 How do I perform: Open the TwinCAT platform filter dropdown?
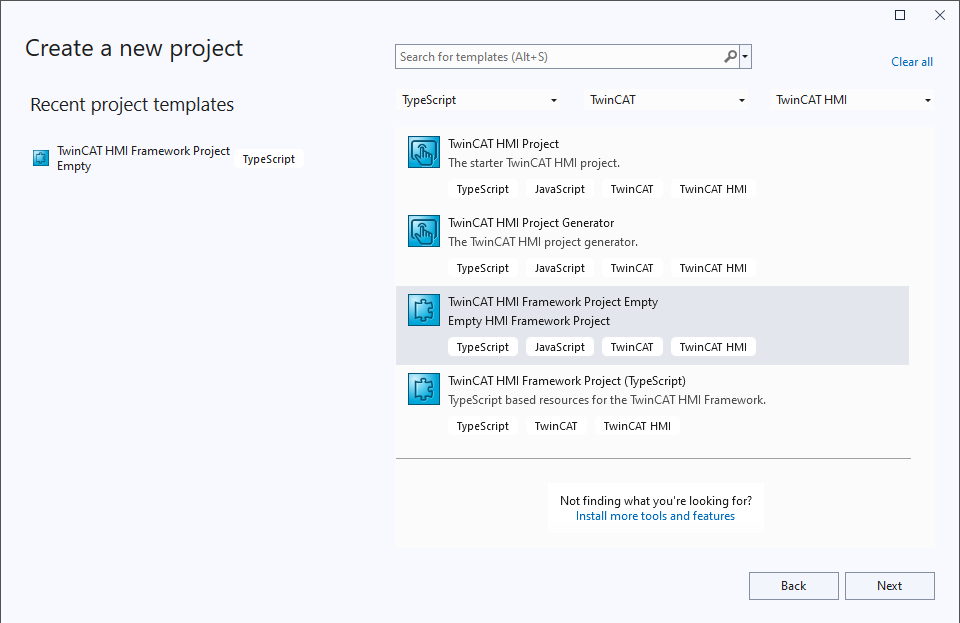pos(667,100)
